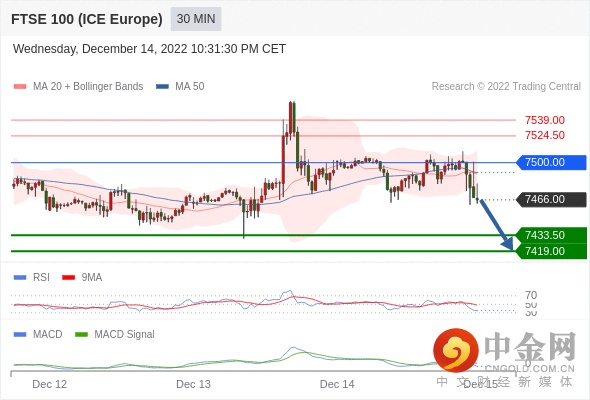The width and height of the screenshot is (590, 400).
Task: Toggle the MA 50 legend label
Action: 190,87
